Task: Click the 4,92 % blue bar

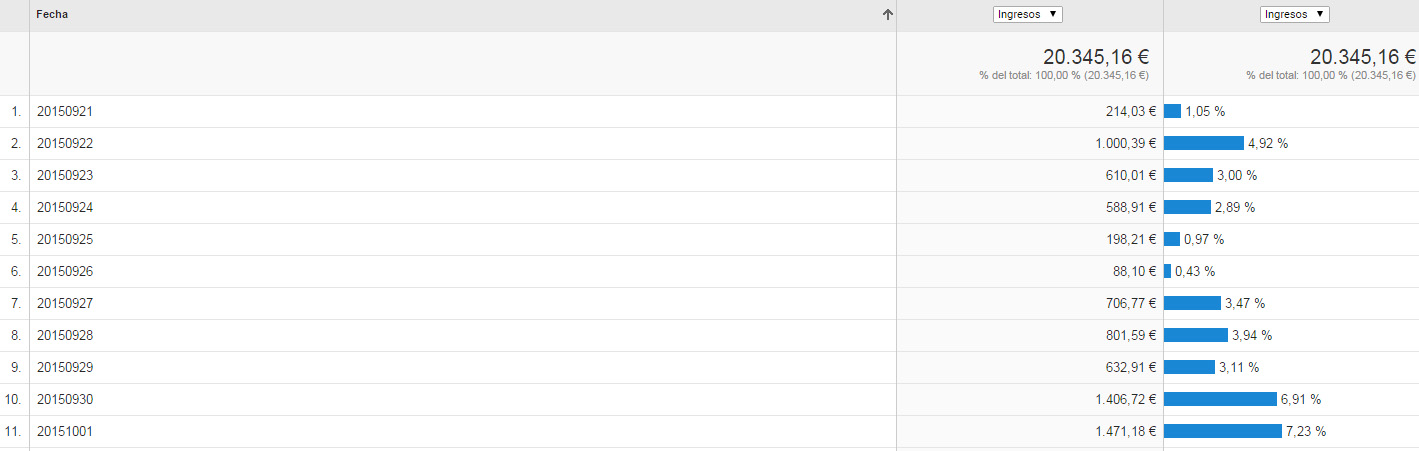Action: 1204,143
